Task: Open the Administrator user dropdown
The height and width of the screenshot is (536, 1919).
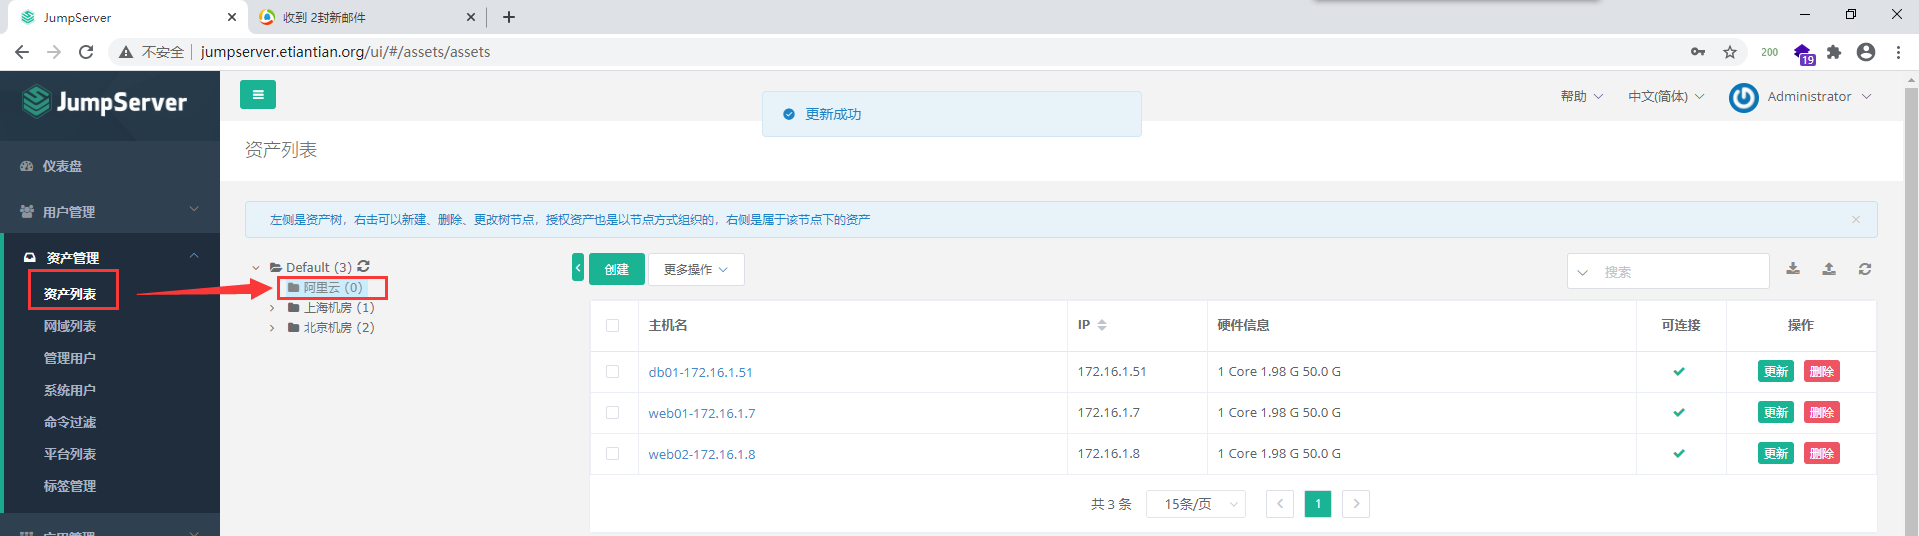Action: tap(1819, 96)
